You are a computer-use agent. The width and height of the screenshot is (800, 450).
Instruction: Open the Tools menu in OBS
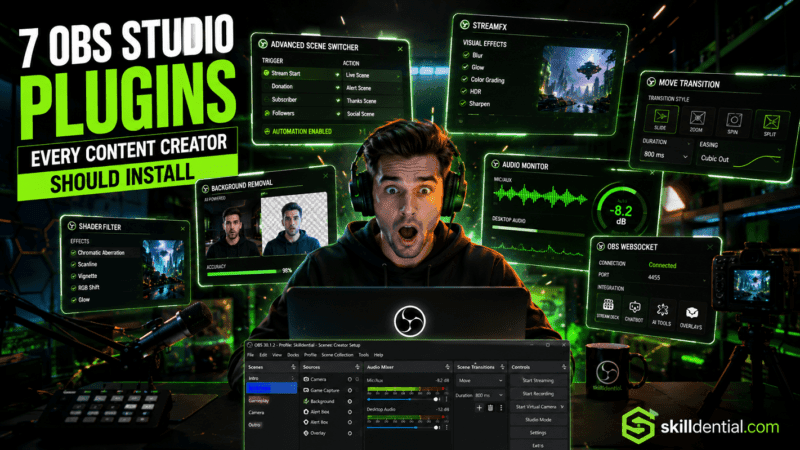coord(363,355)
